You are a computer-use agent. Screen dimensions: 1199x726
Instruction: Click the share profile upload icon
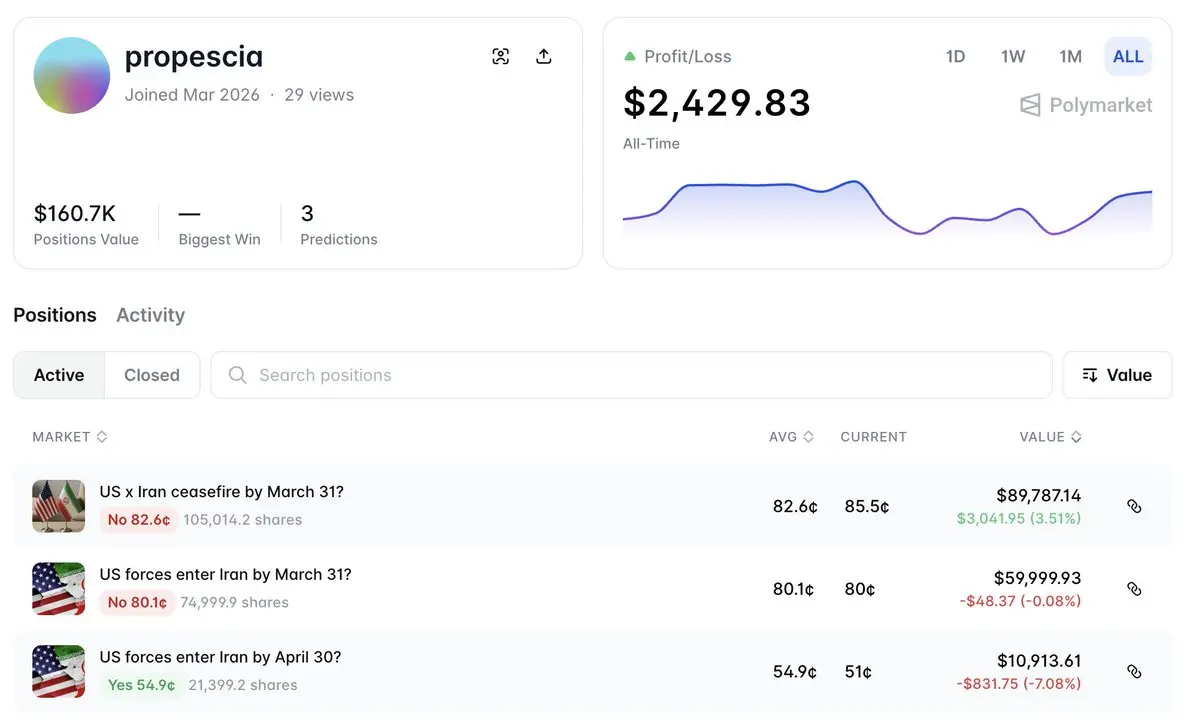pos(544,57)
